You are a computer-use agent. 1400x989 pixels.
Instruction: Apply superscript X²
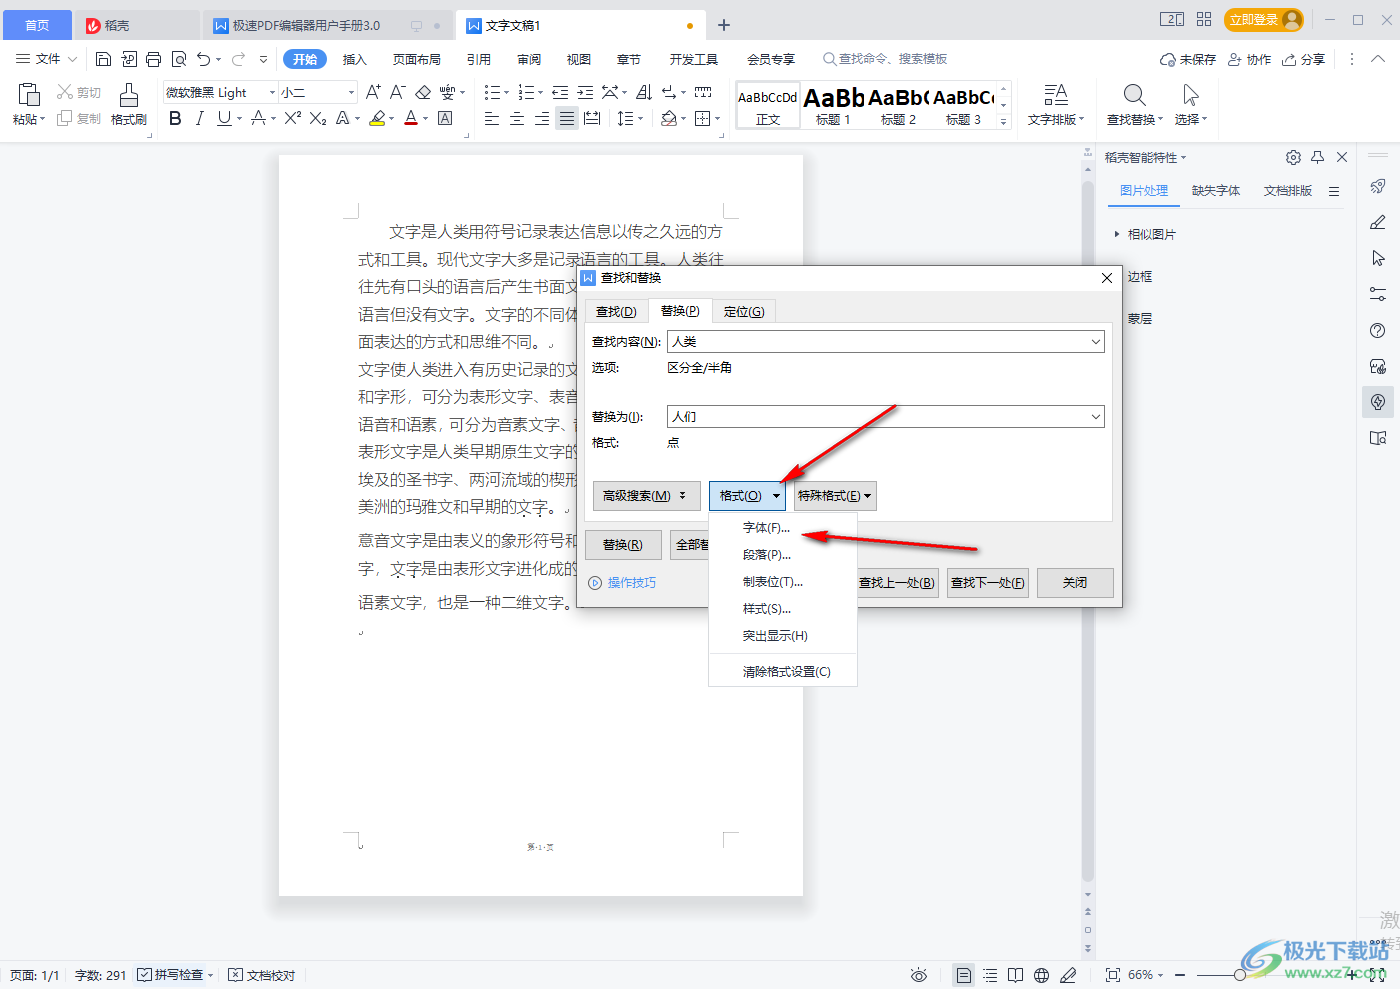292,118
